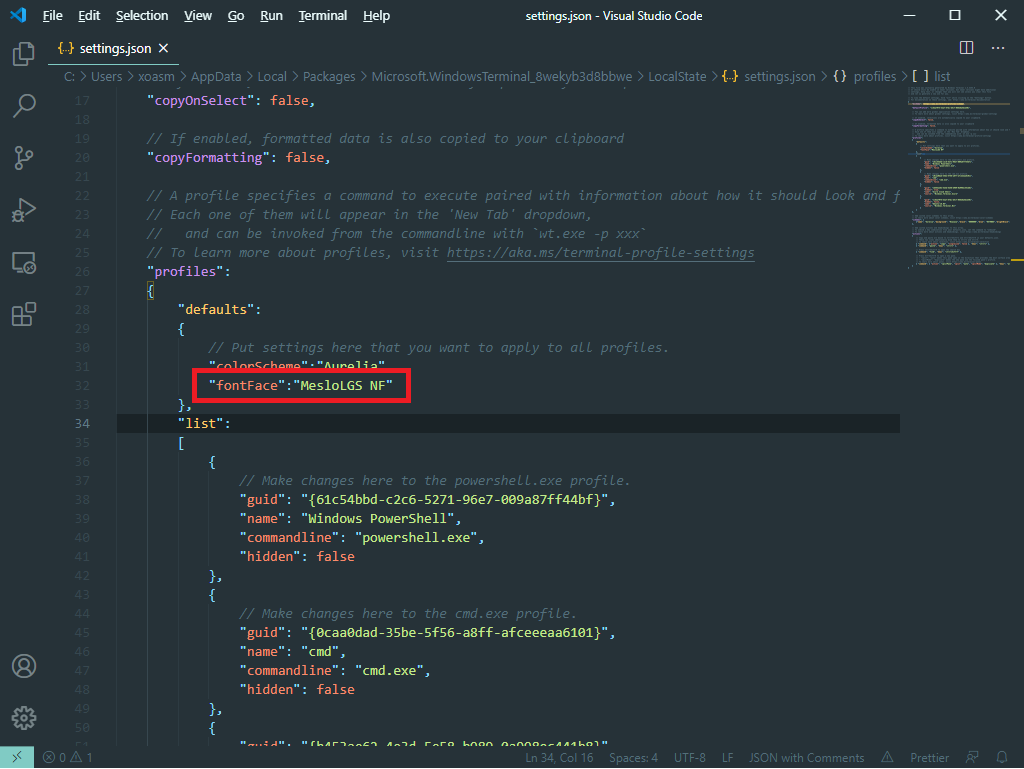This screenshot has width=1024, height=769.
Task: Open the Manage gear menu
Action: pos(24,717)
